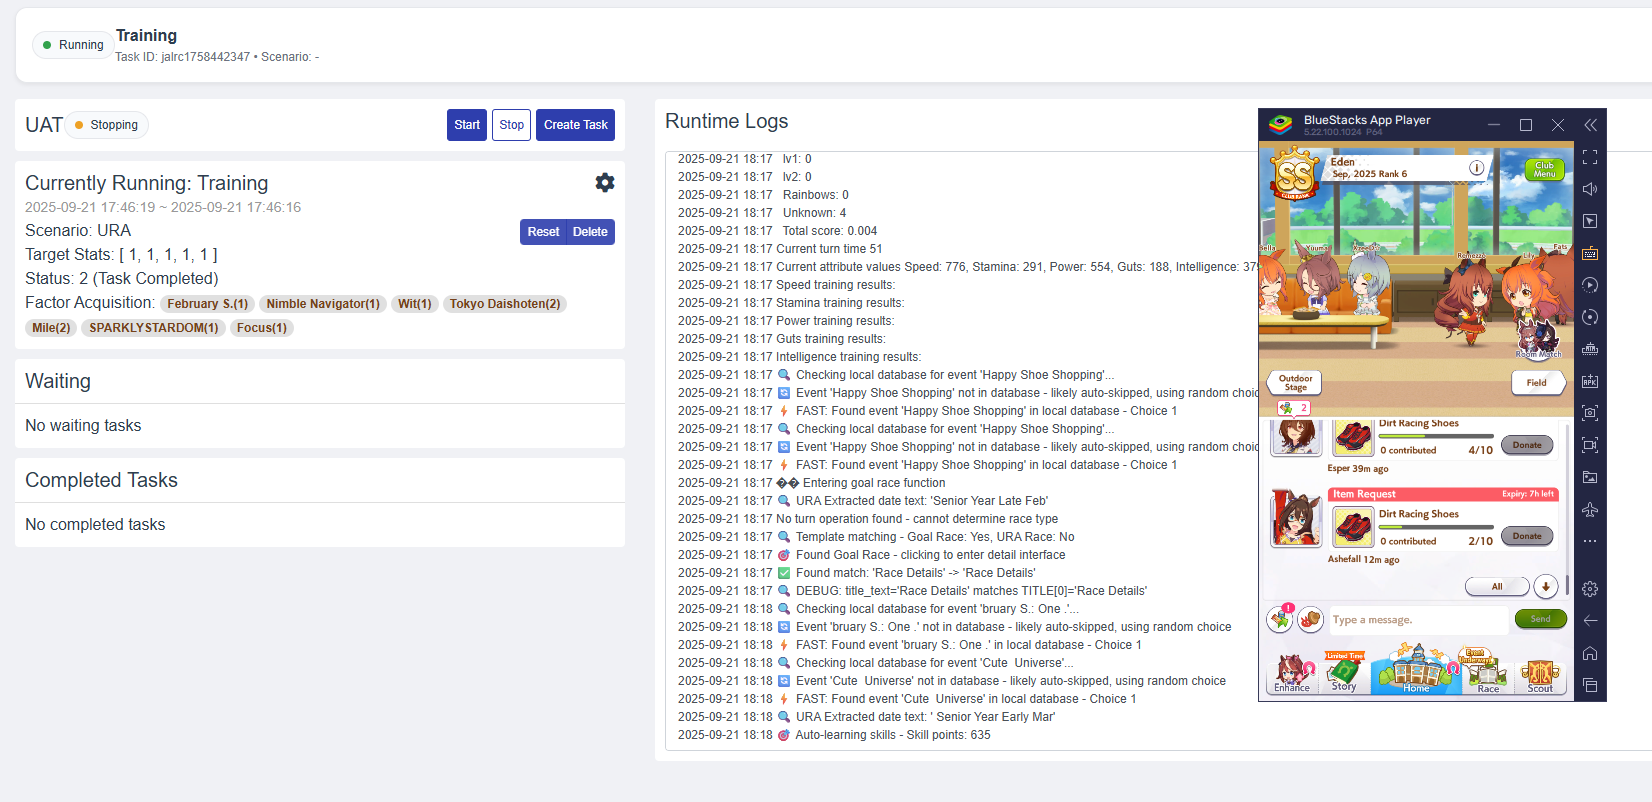Click the 'Wit(1)' factor chip
This screenshot has height=802, width=1652.
pyautogui.click(x=414, y=304)
